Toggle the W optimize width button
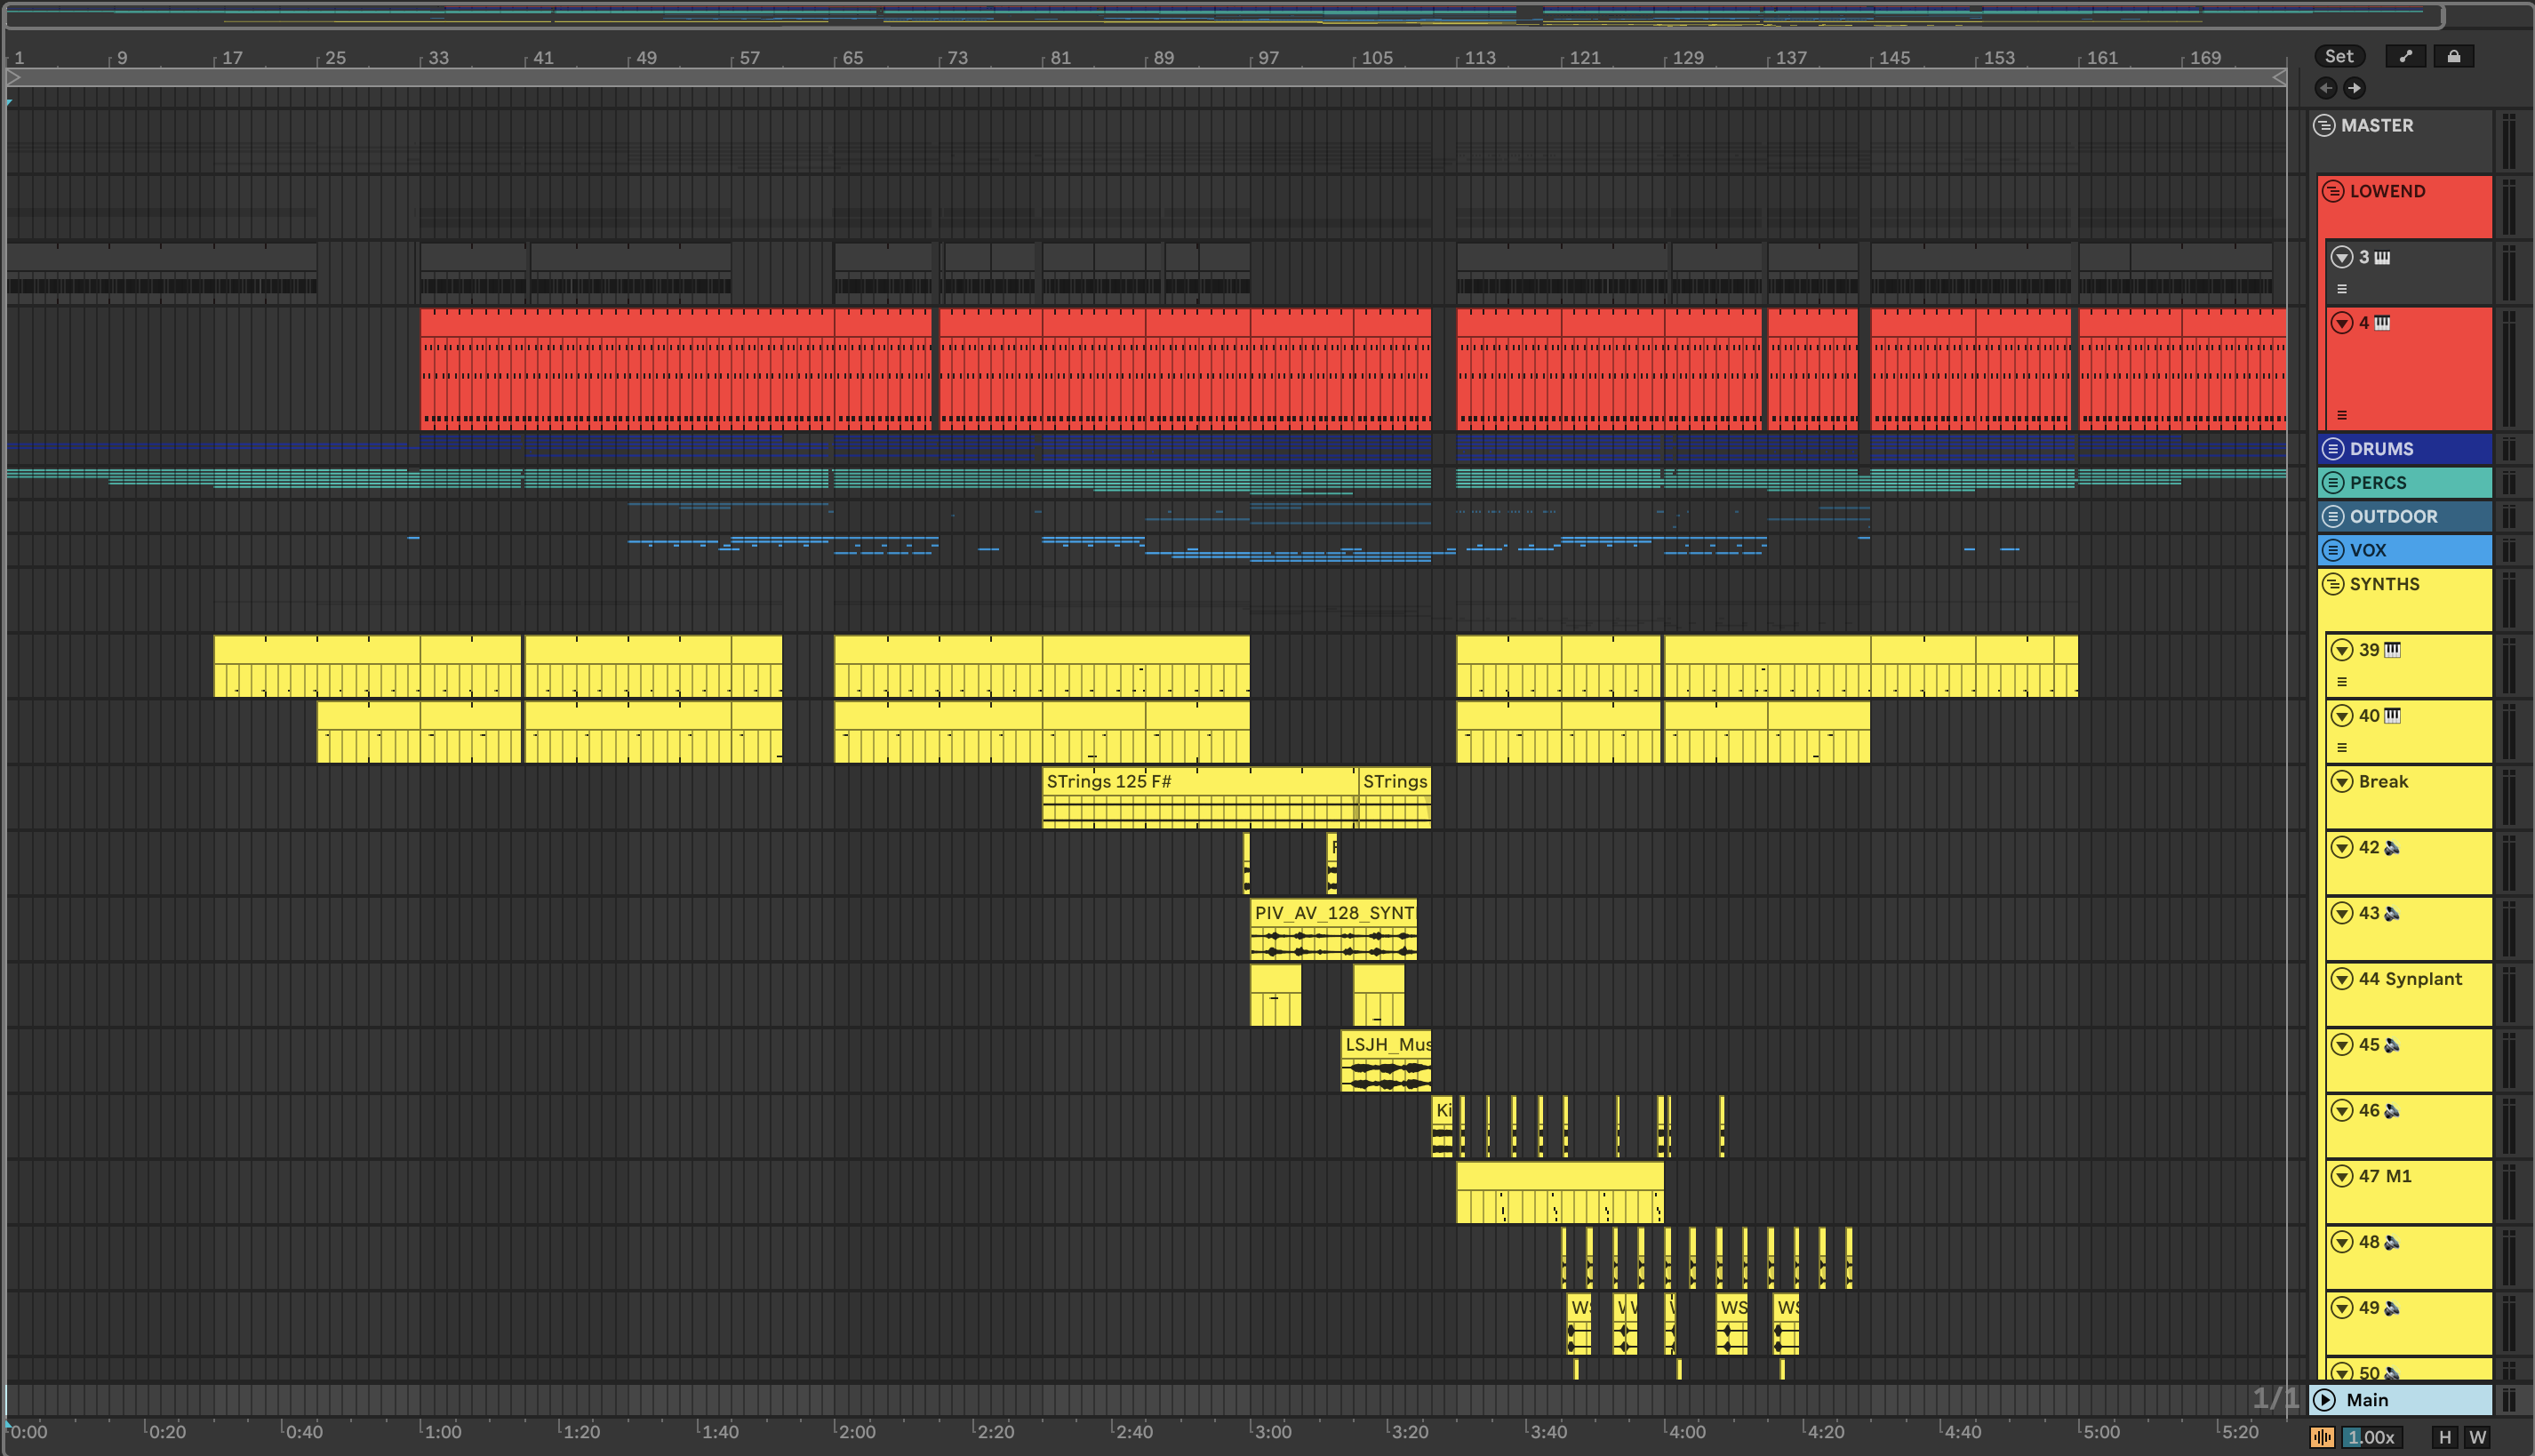The height and width of the screenshot is (1456, 2535). click(x=2477, y=1437)
